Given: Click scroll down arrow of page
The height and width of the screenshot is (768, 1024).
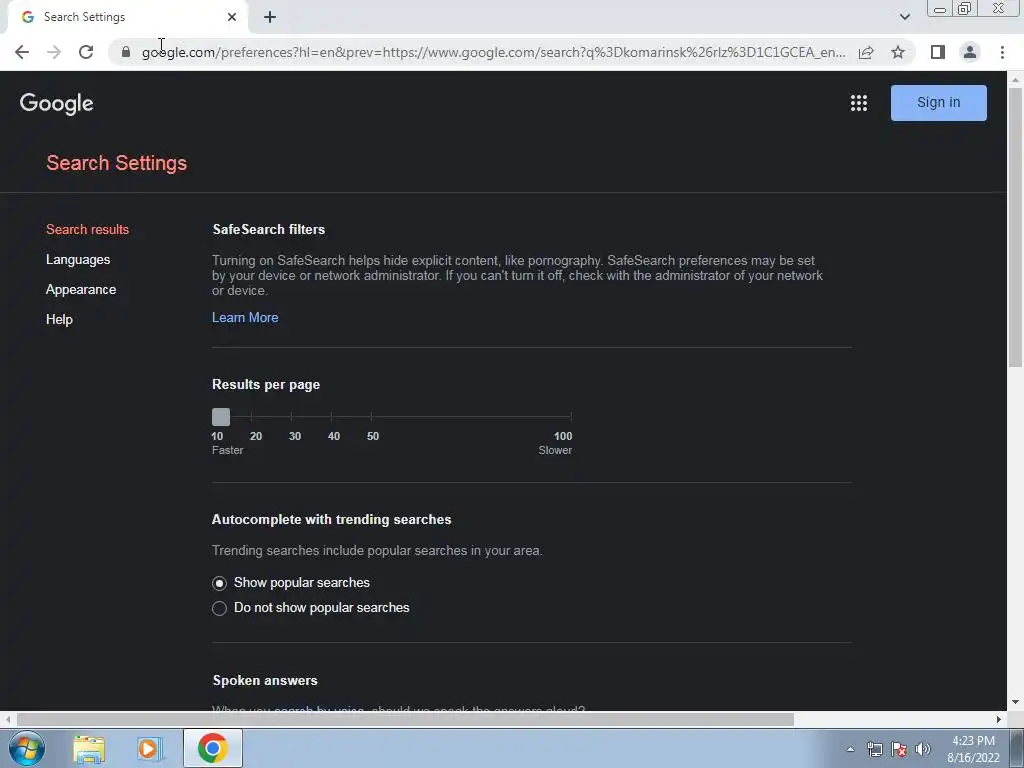Looking at the screenshot, I should (x=1016, y=703).
